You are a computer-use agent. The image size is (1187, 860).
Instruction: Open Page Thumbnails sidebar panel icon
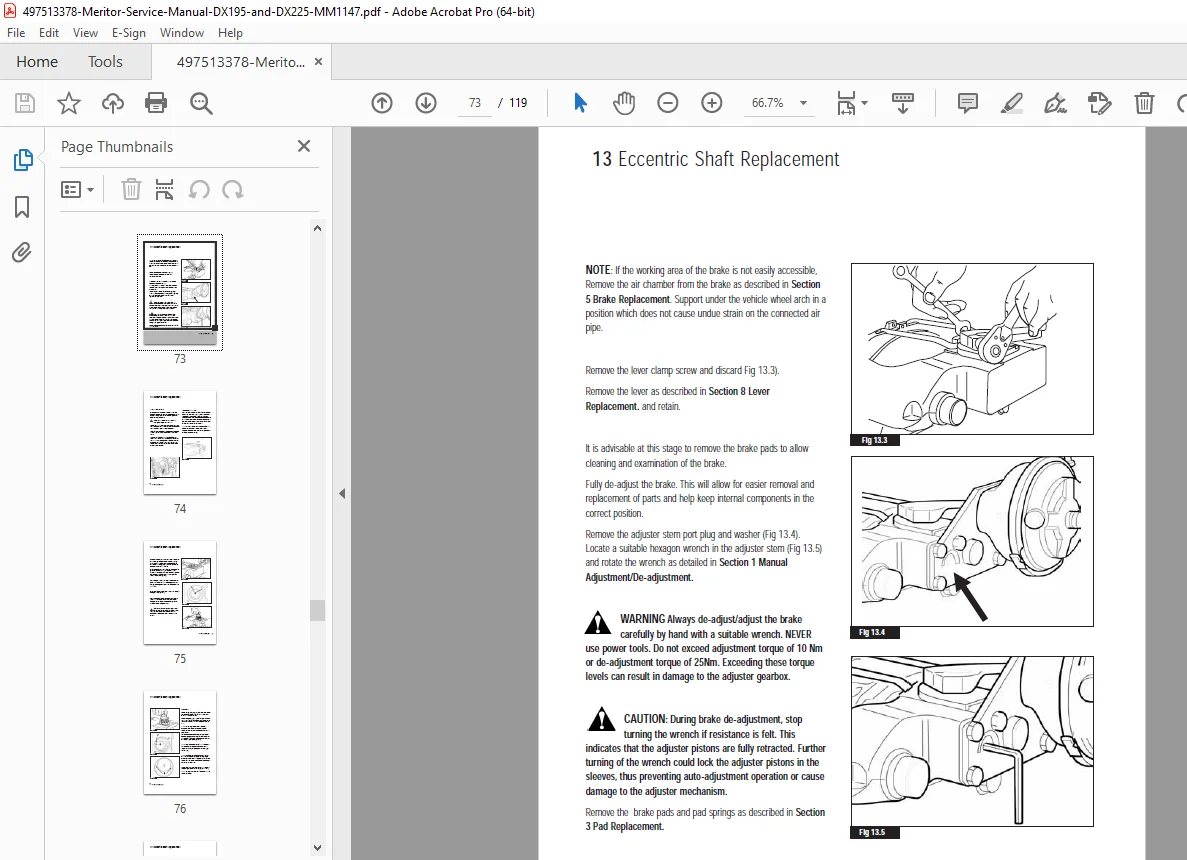(23, 160)
